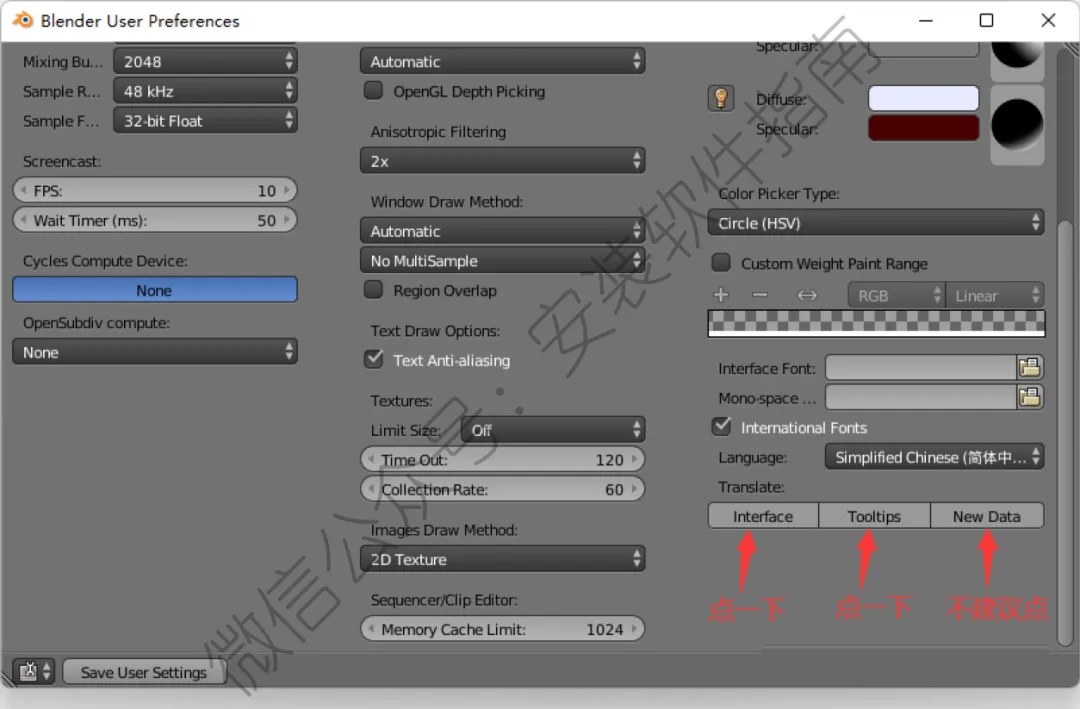Click the Translate label
Image resolution: width=1080 pixels, height=709 pixels.
[x=751, y=486]
